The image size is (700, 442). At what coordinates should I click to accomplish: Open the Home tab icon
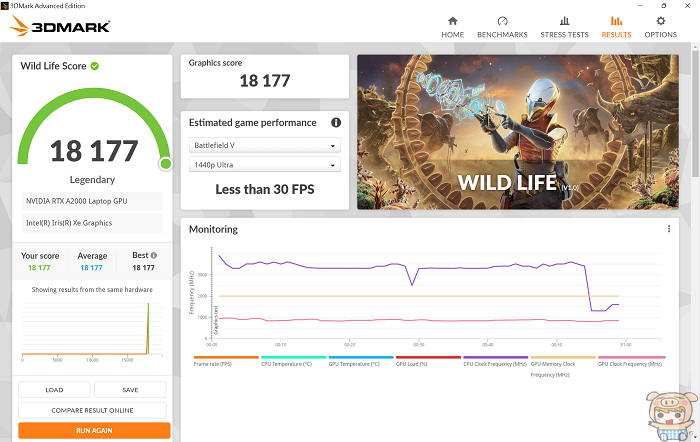(x=452, y=21)
